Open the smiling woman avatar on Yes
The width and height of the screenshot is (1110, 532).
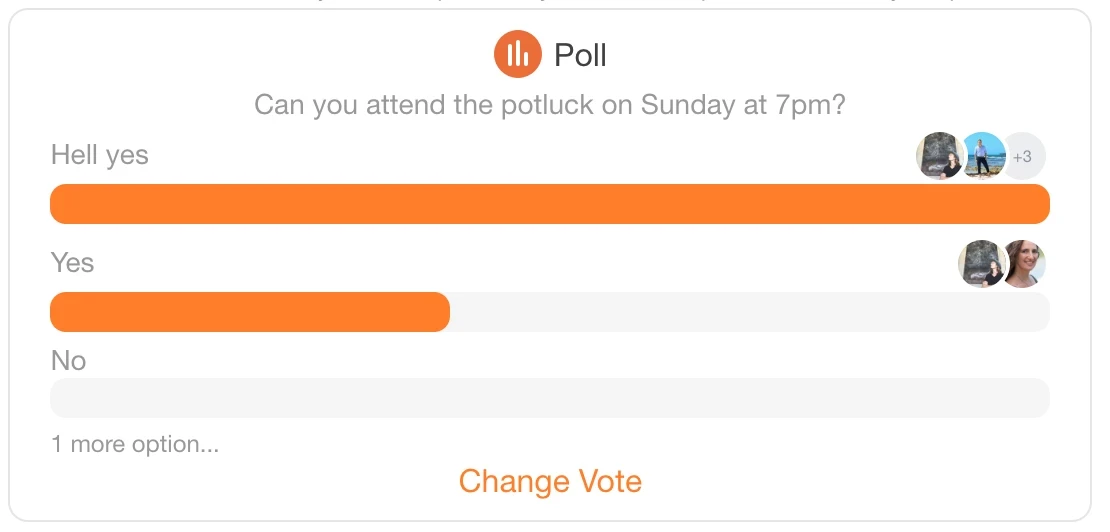[1022, 263]
